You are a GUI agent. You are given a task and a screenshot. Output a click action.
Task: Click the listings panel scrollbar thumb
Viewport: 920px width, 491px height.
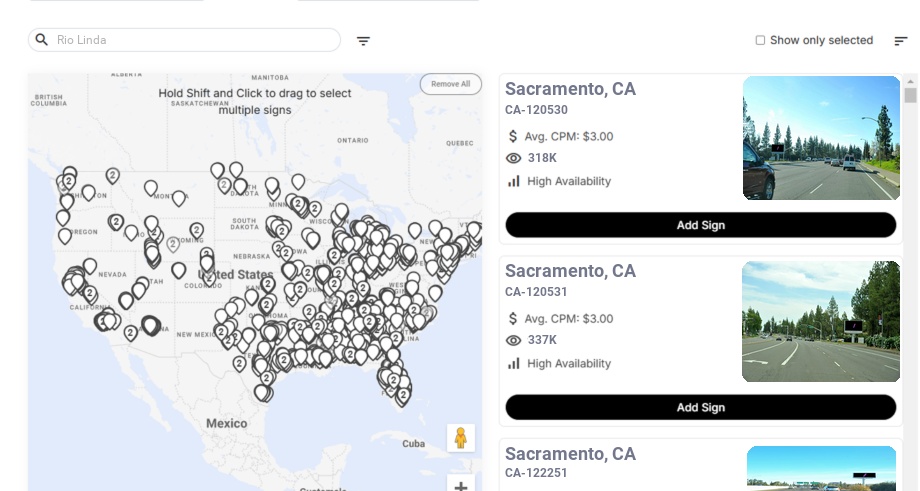point(910,95)
